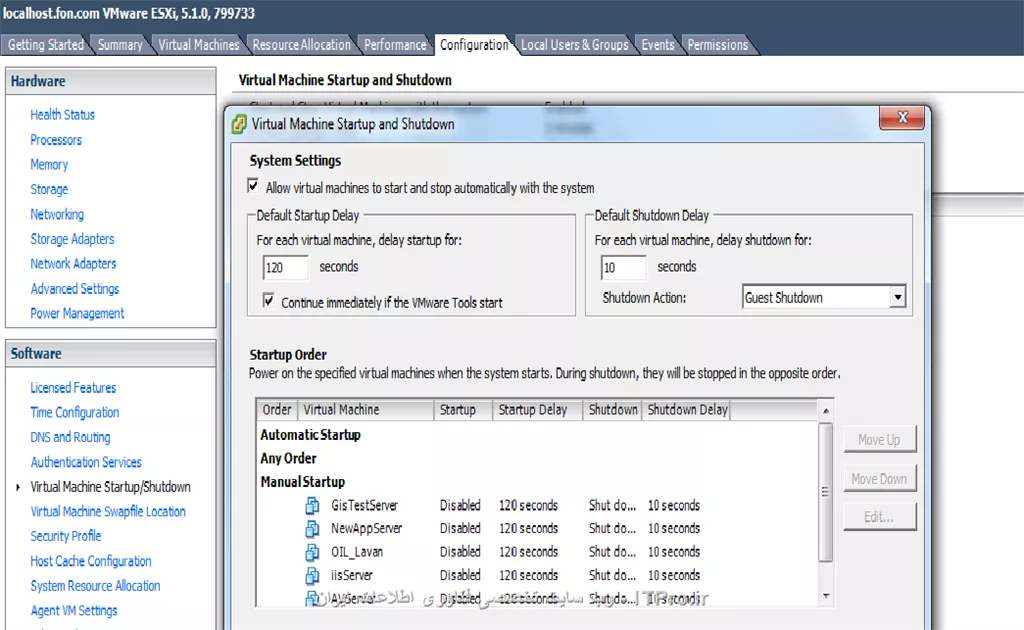Screen dimensions: 1024x630
Task: Click the Order column header
Action: 277,410
